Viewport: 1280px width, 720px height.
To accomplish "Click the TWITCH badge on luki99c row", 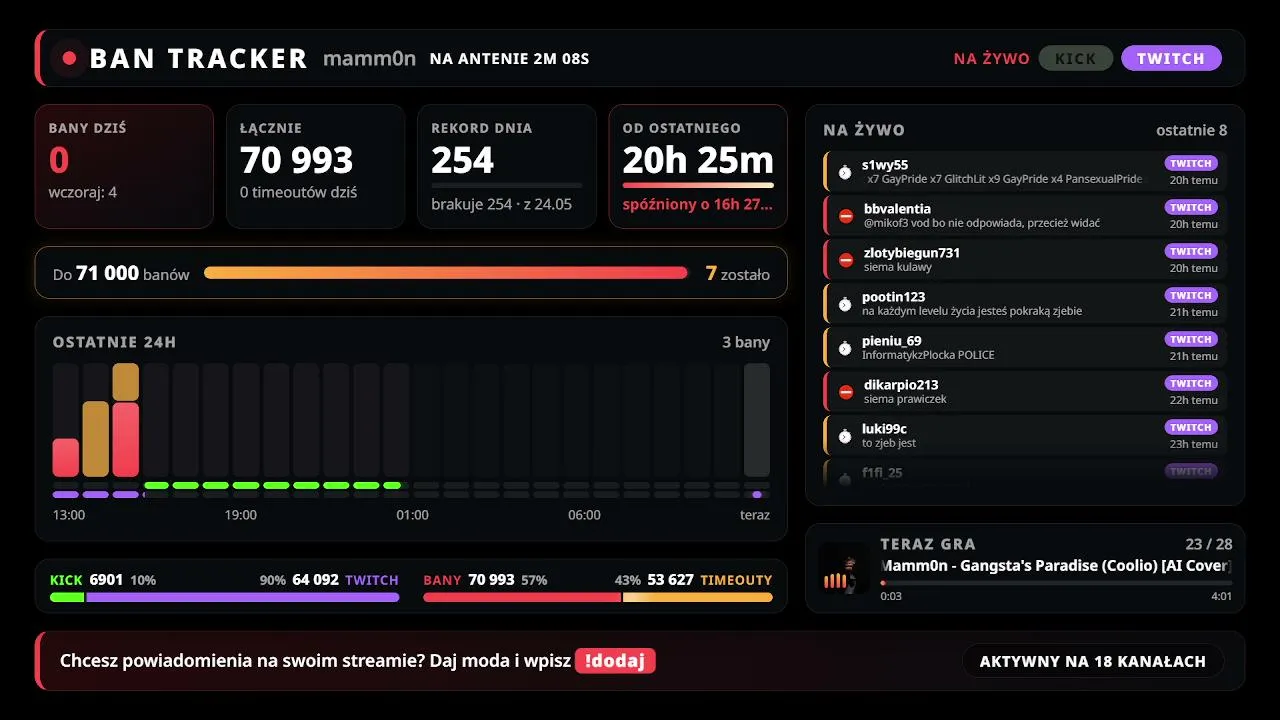I will [x=1191, y=427].
